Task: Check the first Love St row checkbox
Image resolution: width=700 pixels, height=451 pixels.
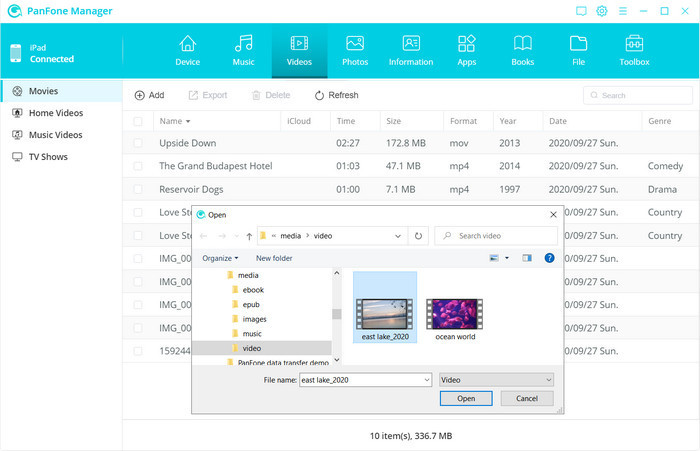Action: [138, 213]
